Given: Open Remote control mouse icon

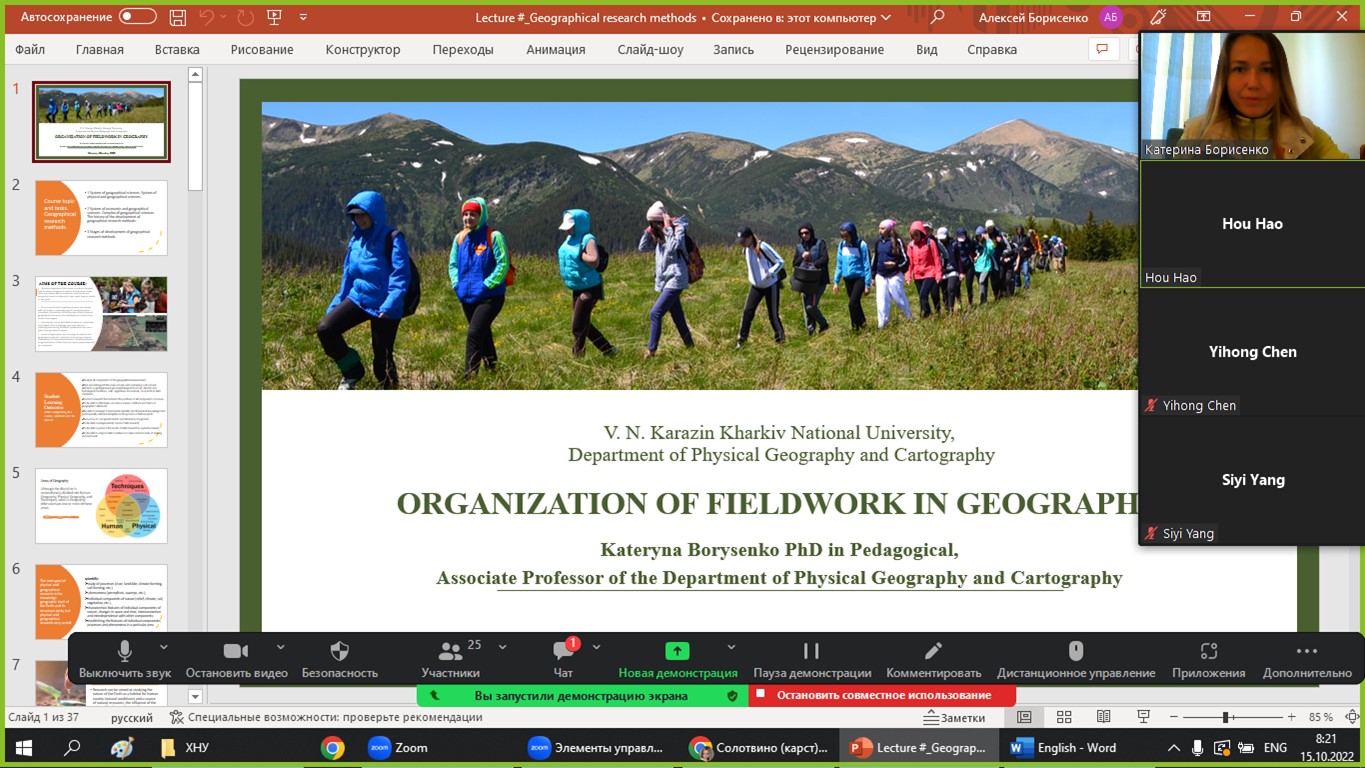Looking at the screenshot, I should click(1076, 652).
